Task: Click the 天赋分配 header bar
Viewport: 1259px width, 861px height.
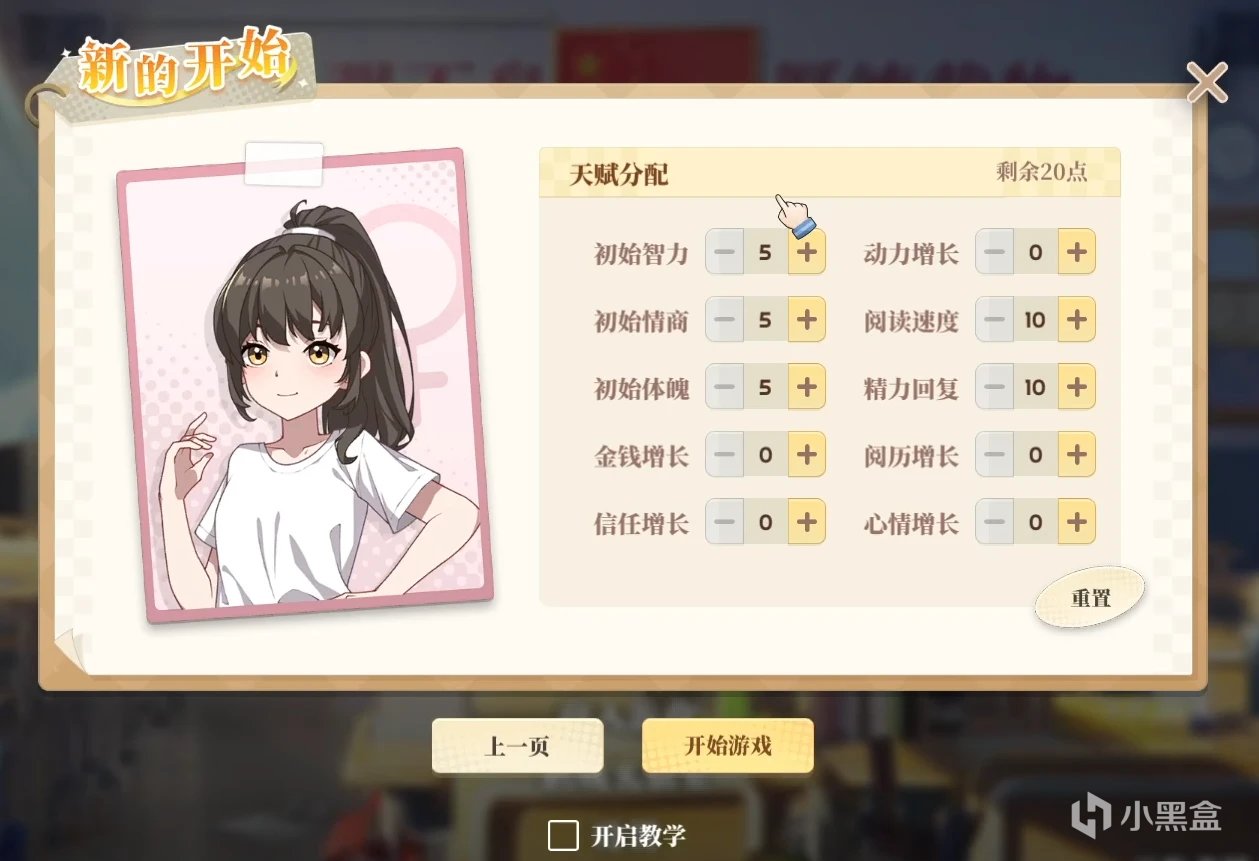Action: 829,173
